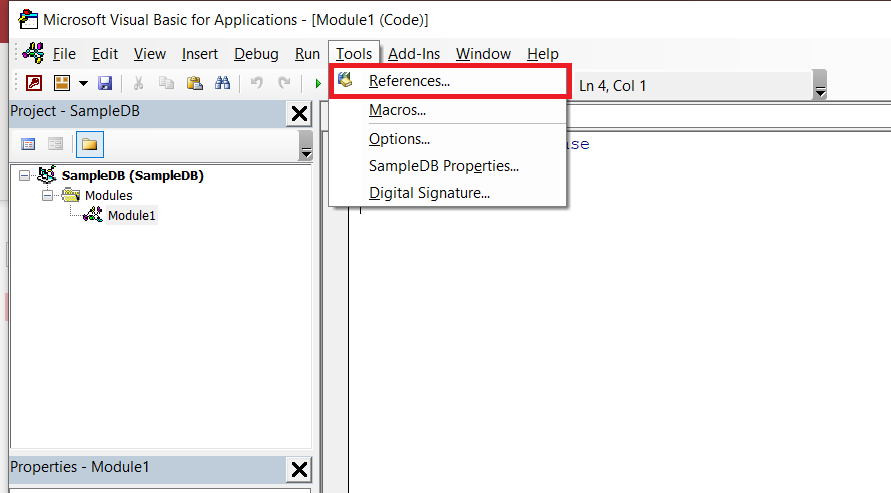Click References icon in Tools menu

click(x=345, y=80)
